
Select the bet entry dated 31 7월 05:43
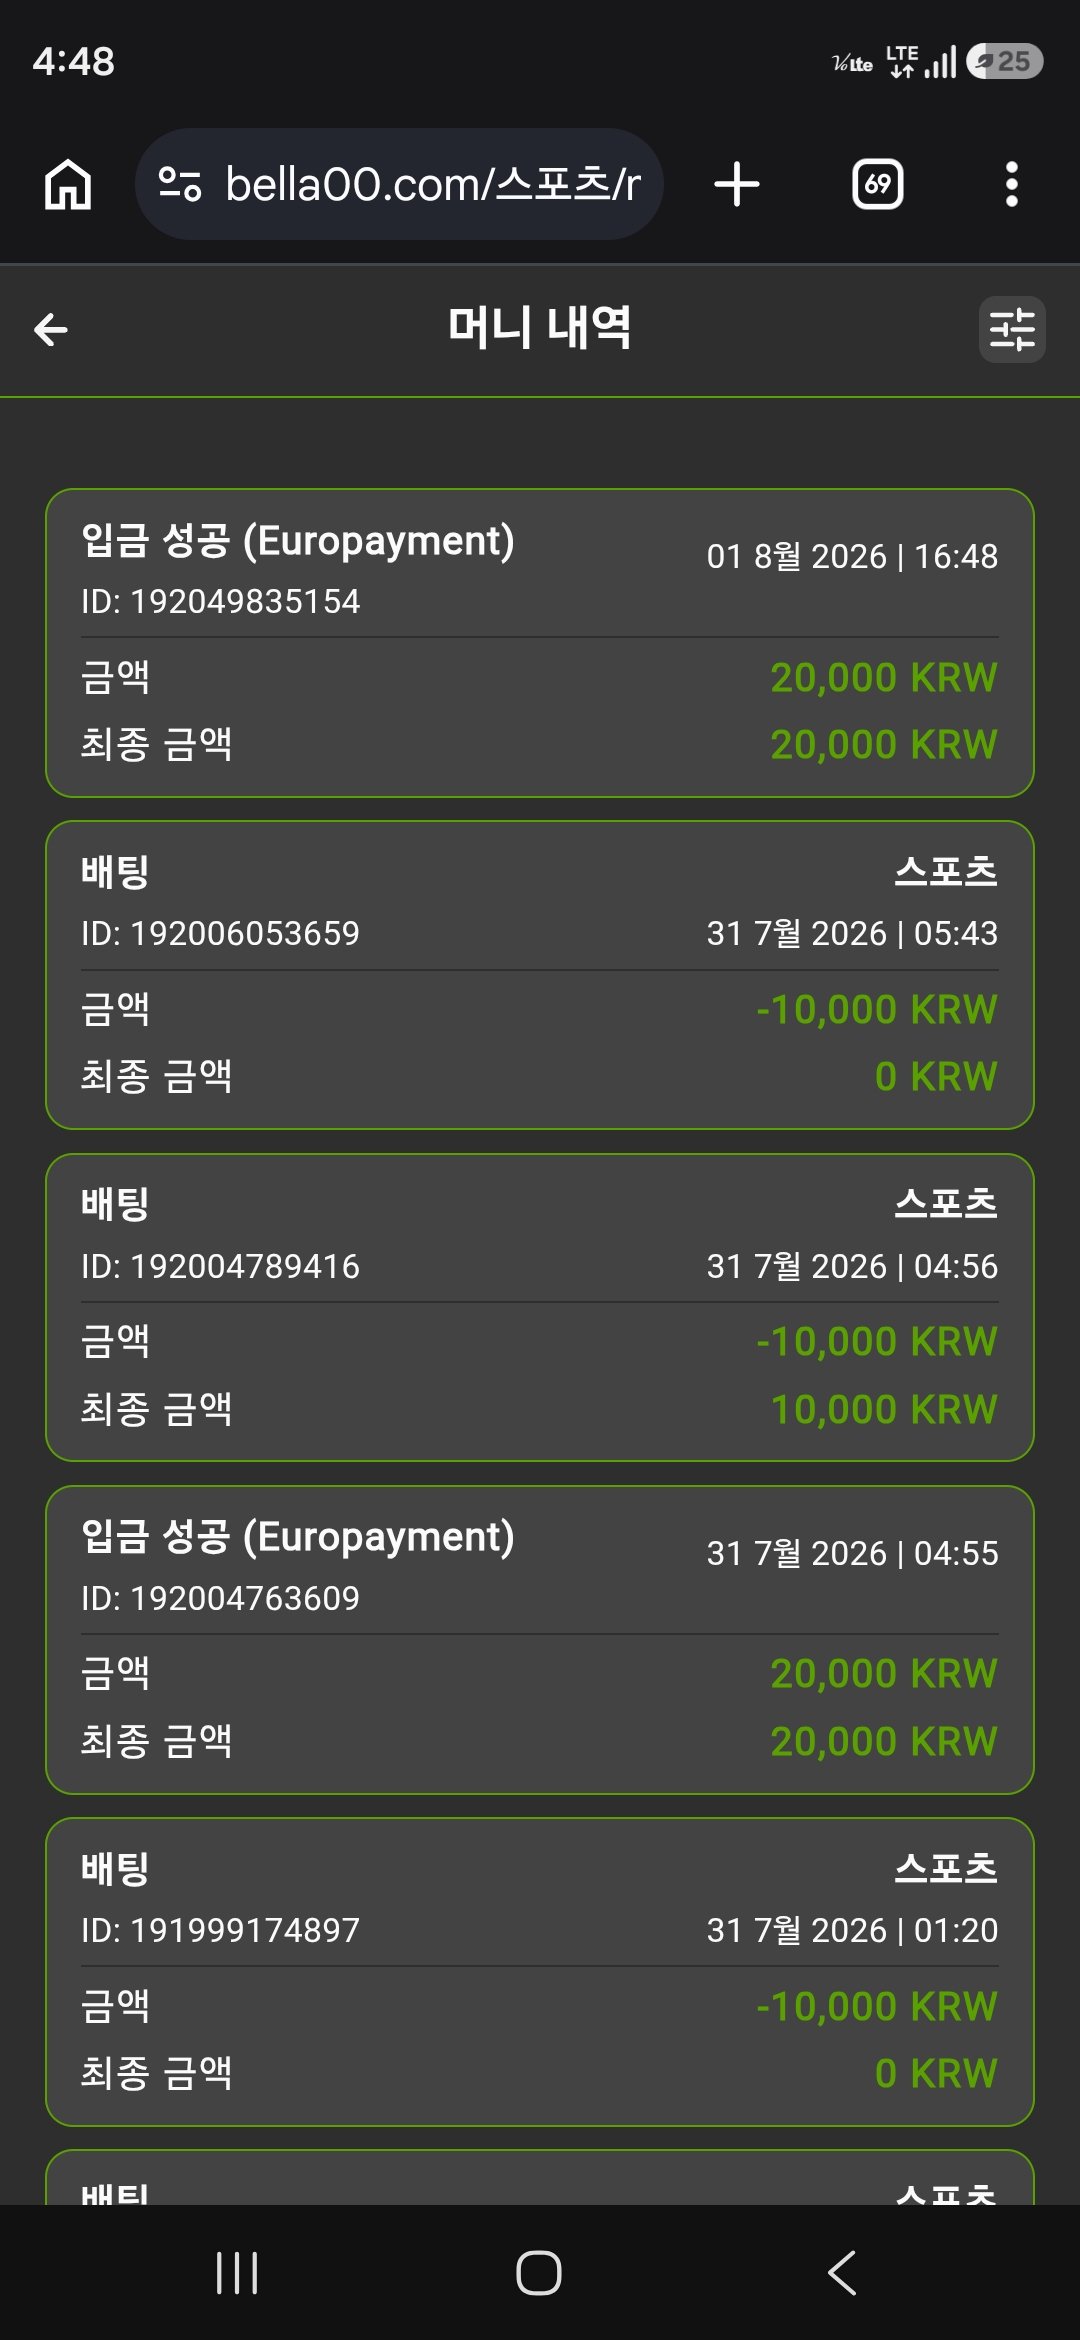(540, 975)
